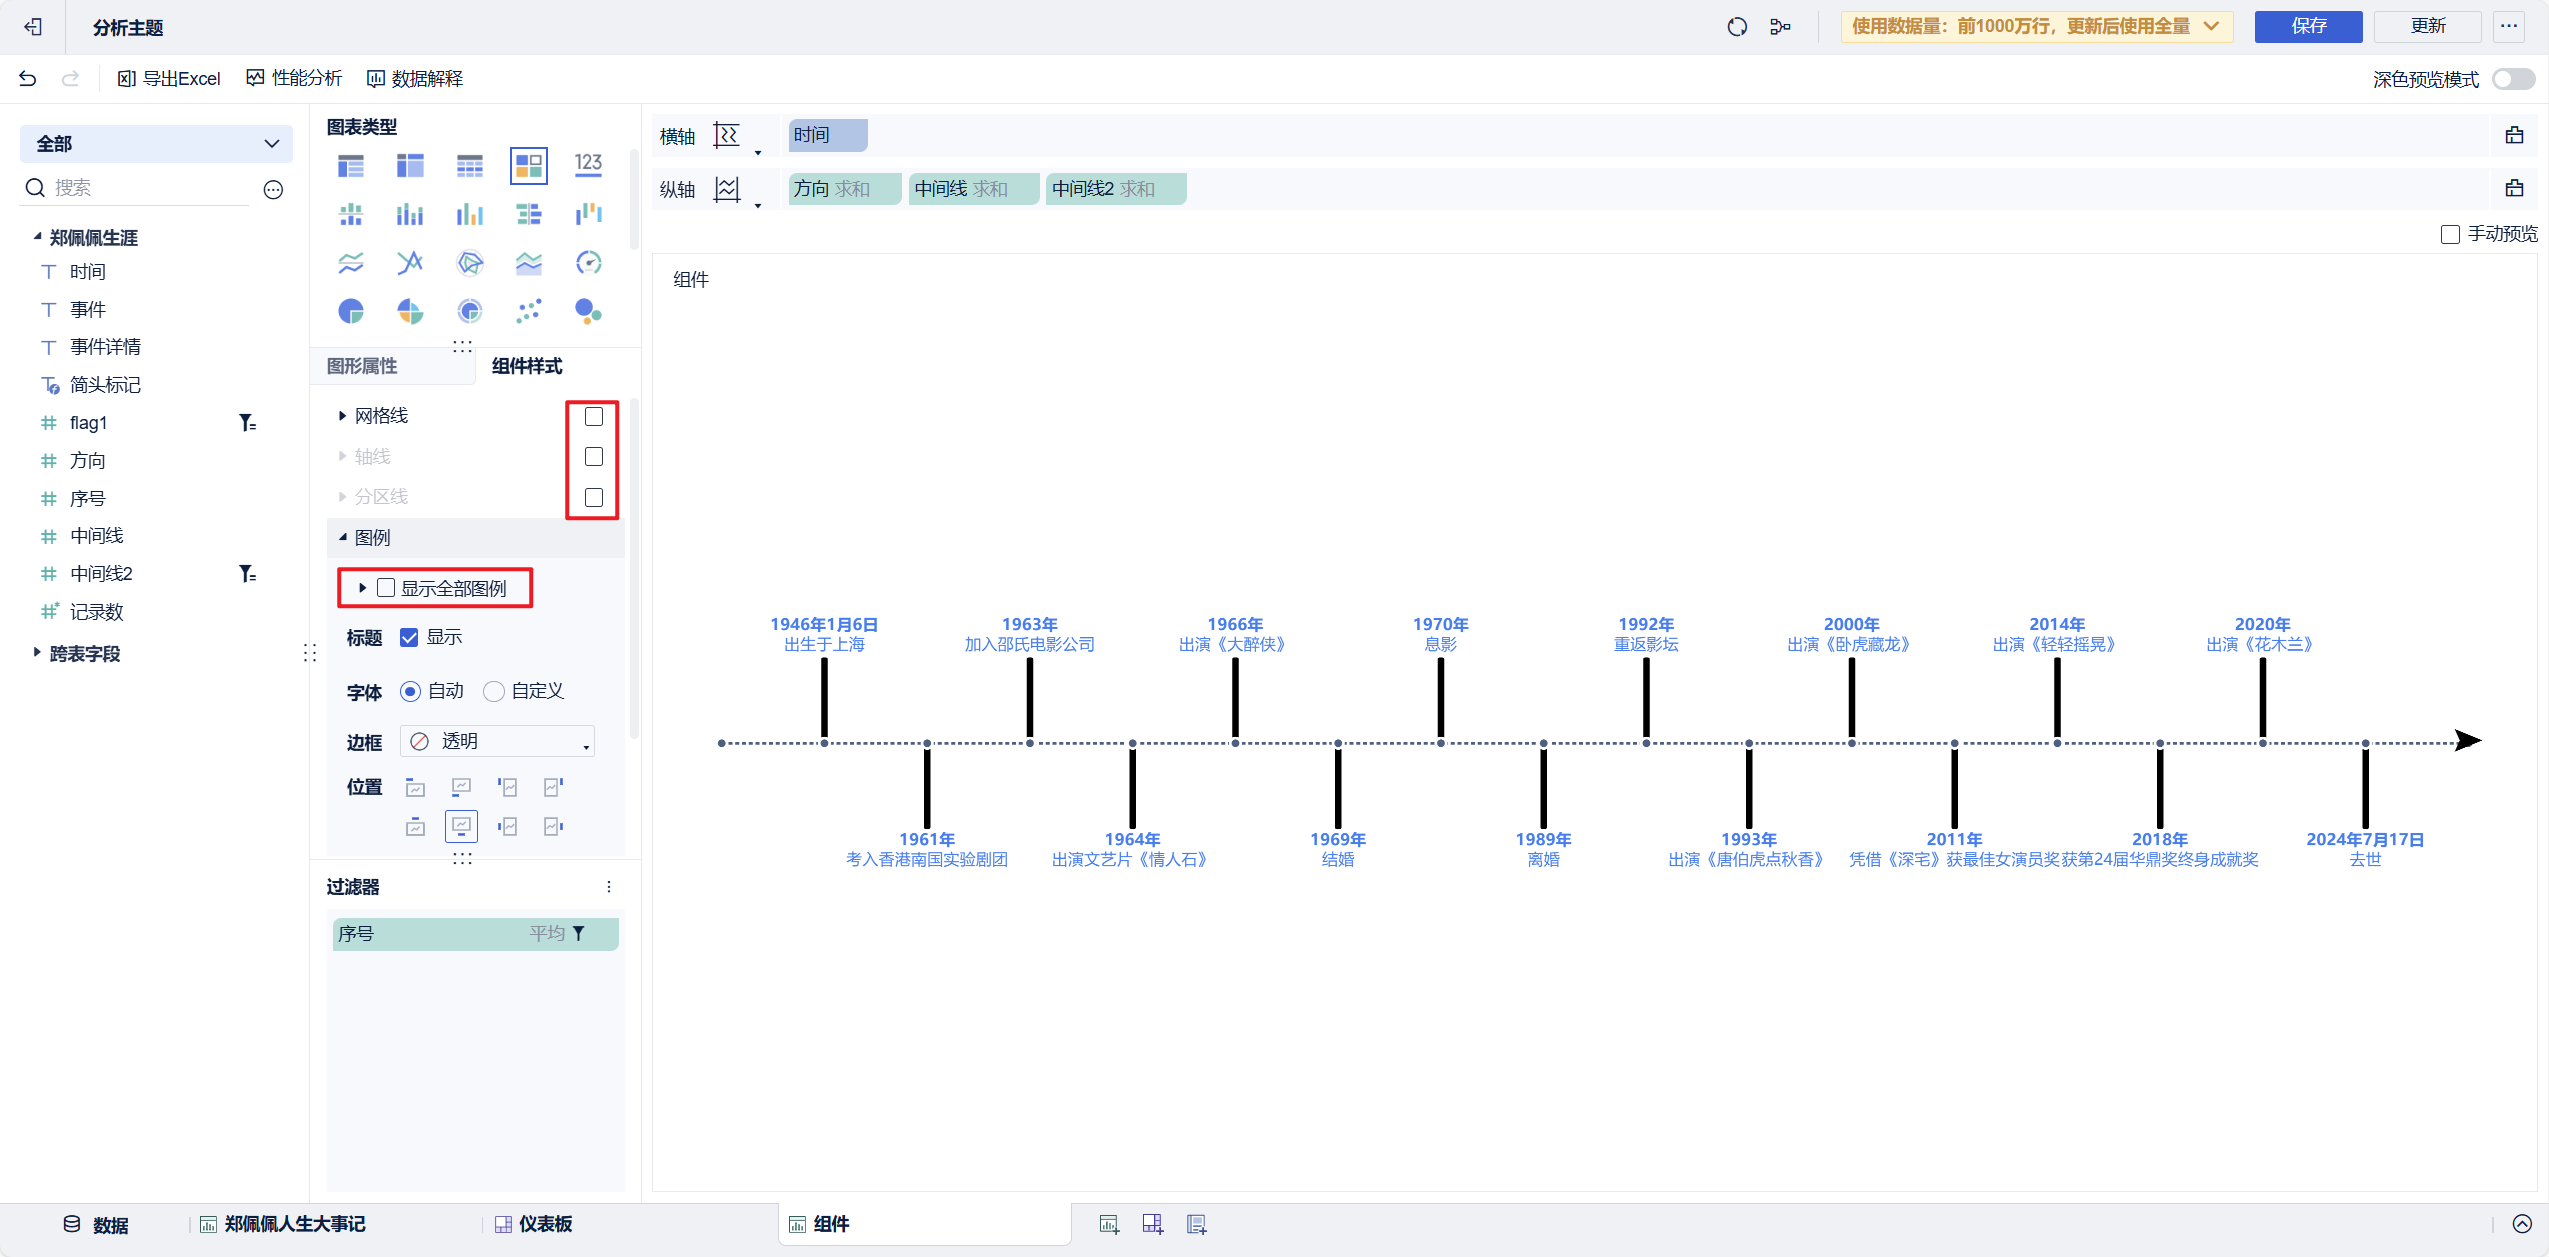This screenshot has height=1257, width=2549.
Task: Open the 数据 bottom tab
Action: (96, 1225)
